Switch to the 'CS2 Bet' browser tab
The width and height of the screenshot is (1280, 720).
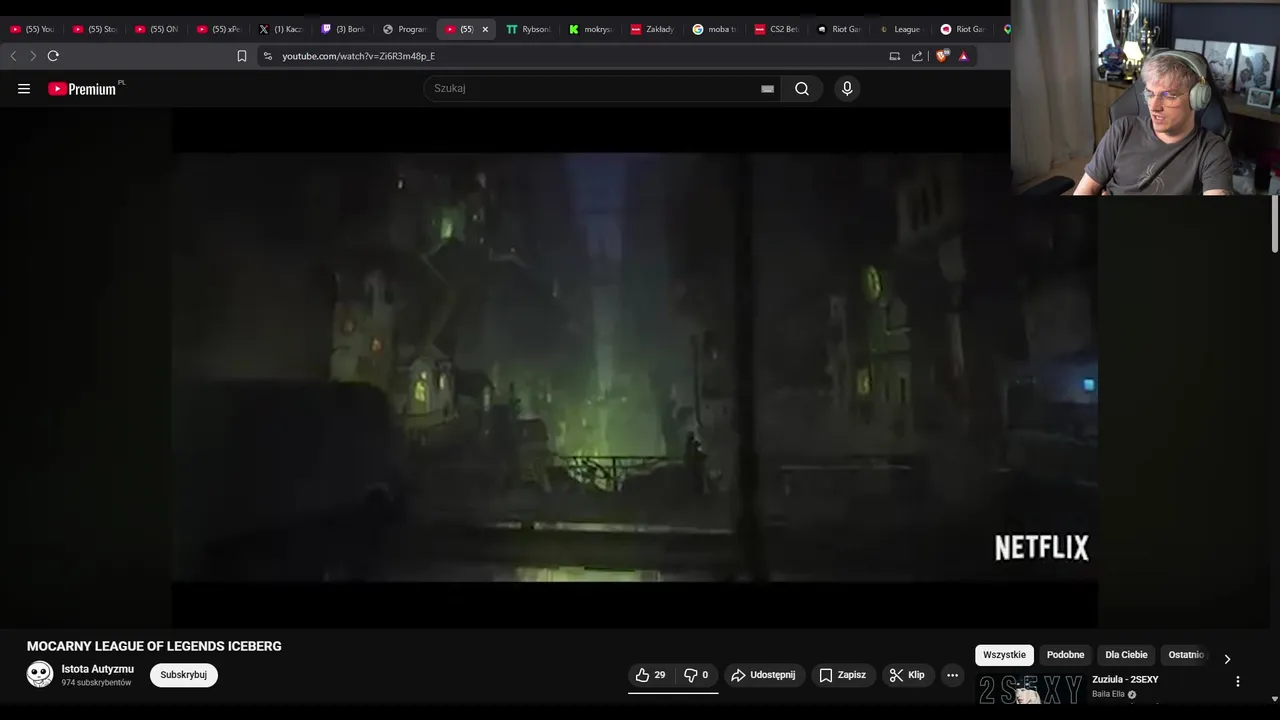tap(777, 29)
